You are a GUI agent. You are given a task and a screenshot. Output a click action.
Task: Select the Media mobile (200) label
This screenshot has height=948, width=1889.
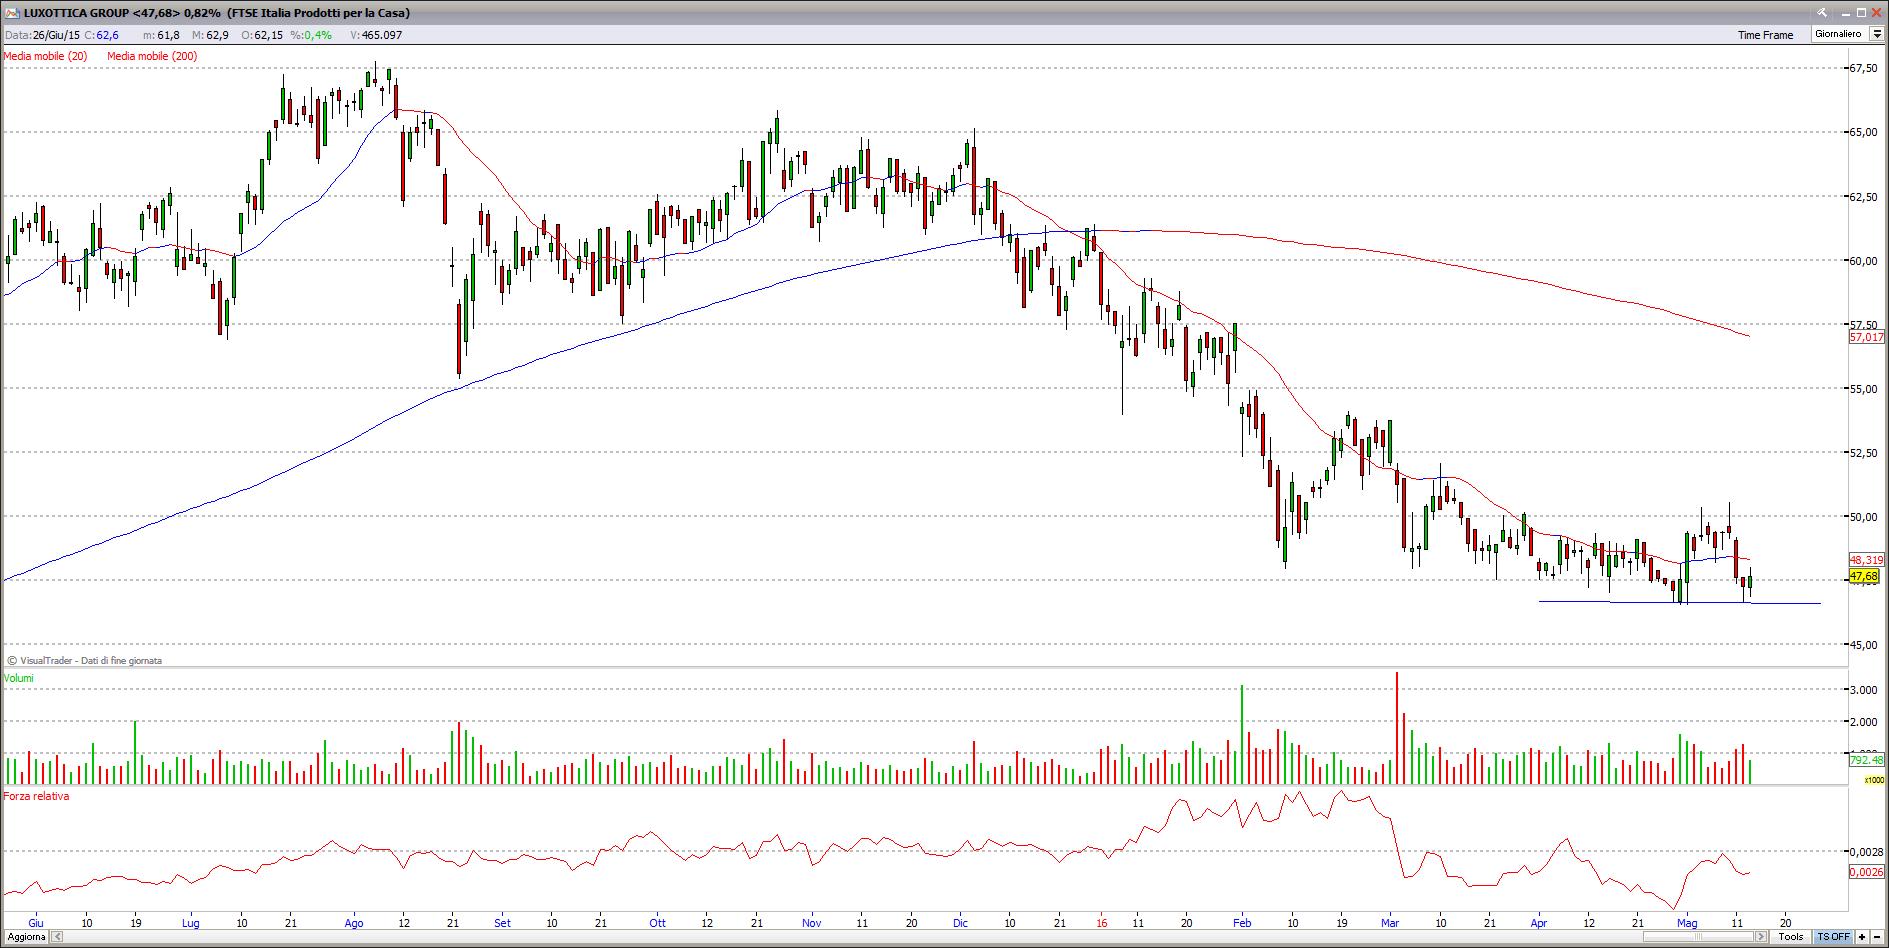(x=152, y=56)
